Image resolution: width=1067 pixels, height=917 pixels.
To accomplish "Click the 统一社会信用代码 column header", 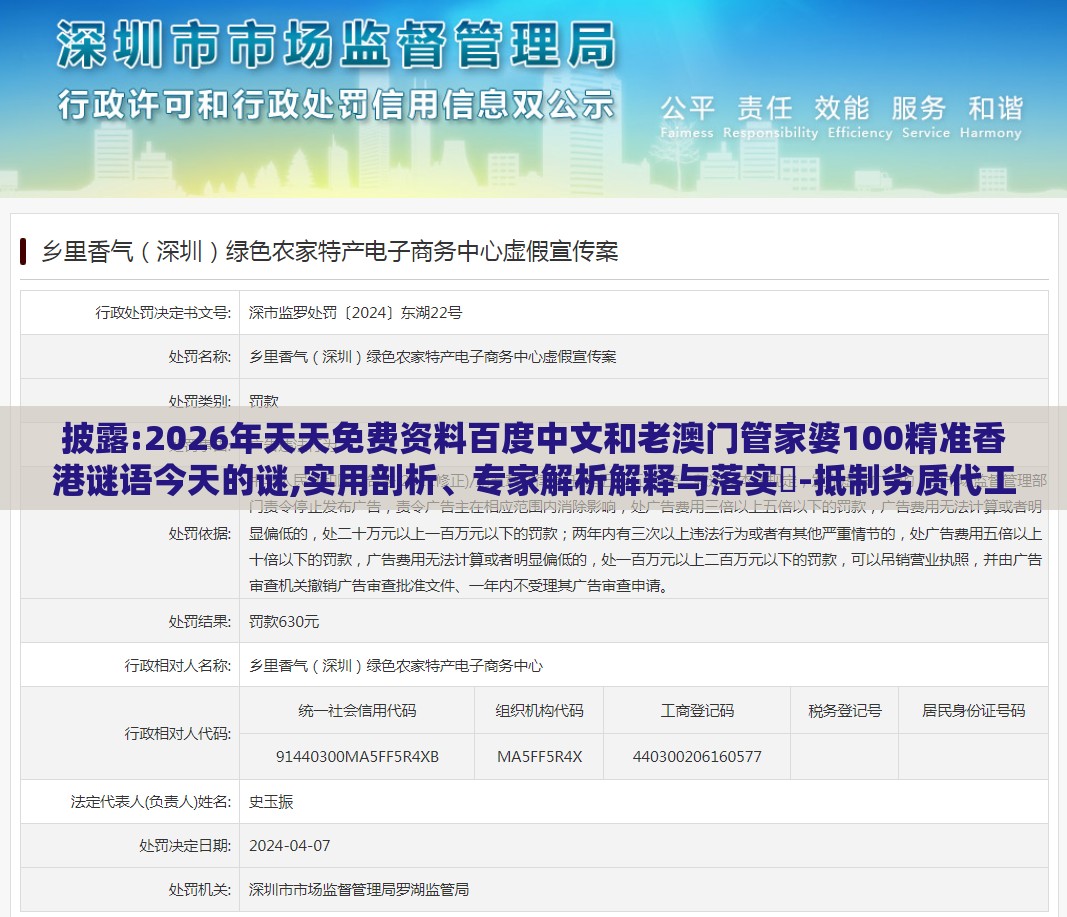I will [357, 711].
